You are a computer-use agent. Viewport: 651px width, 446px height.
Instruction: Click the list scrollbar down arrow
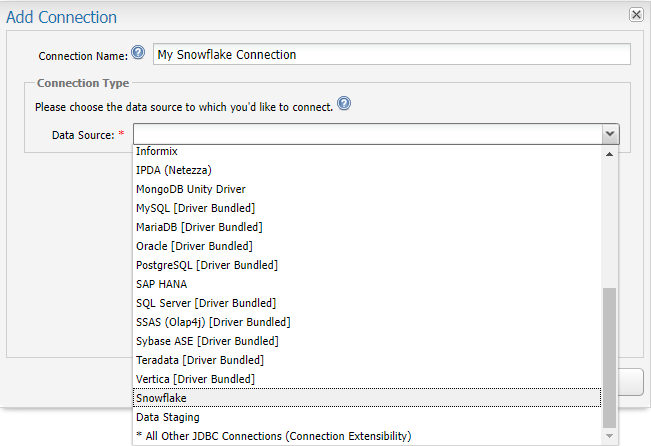[609, 436]
